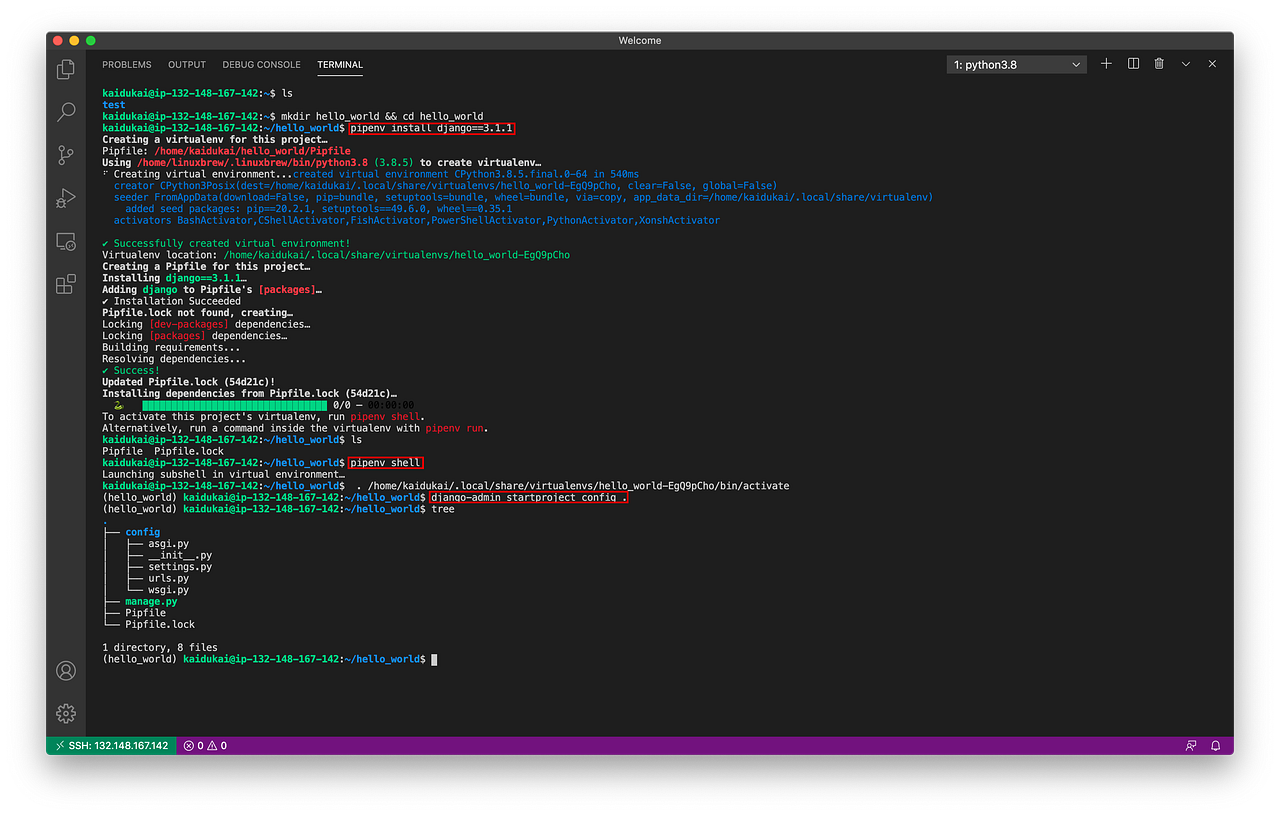Viewport: 1280px width, 816px height.
Task: Click "1 directory, 8 files" summary line
Action: pyautogui.click(x=160, y=648)
